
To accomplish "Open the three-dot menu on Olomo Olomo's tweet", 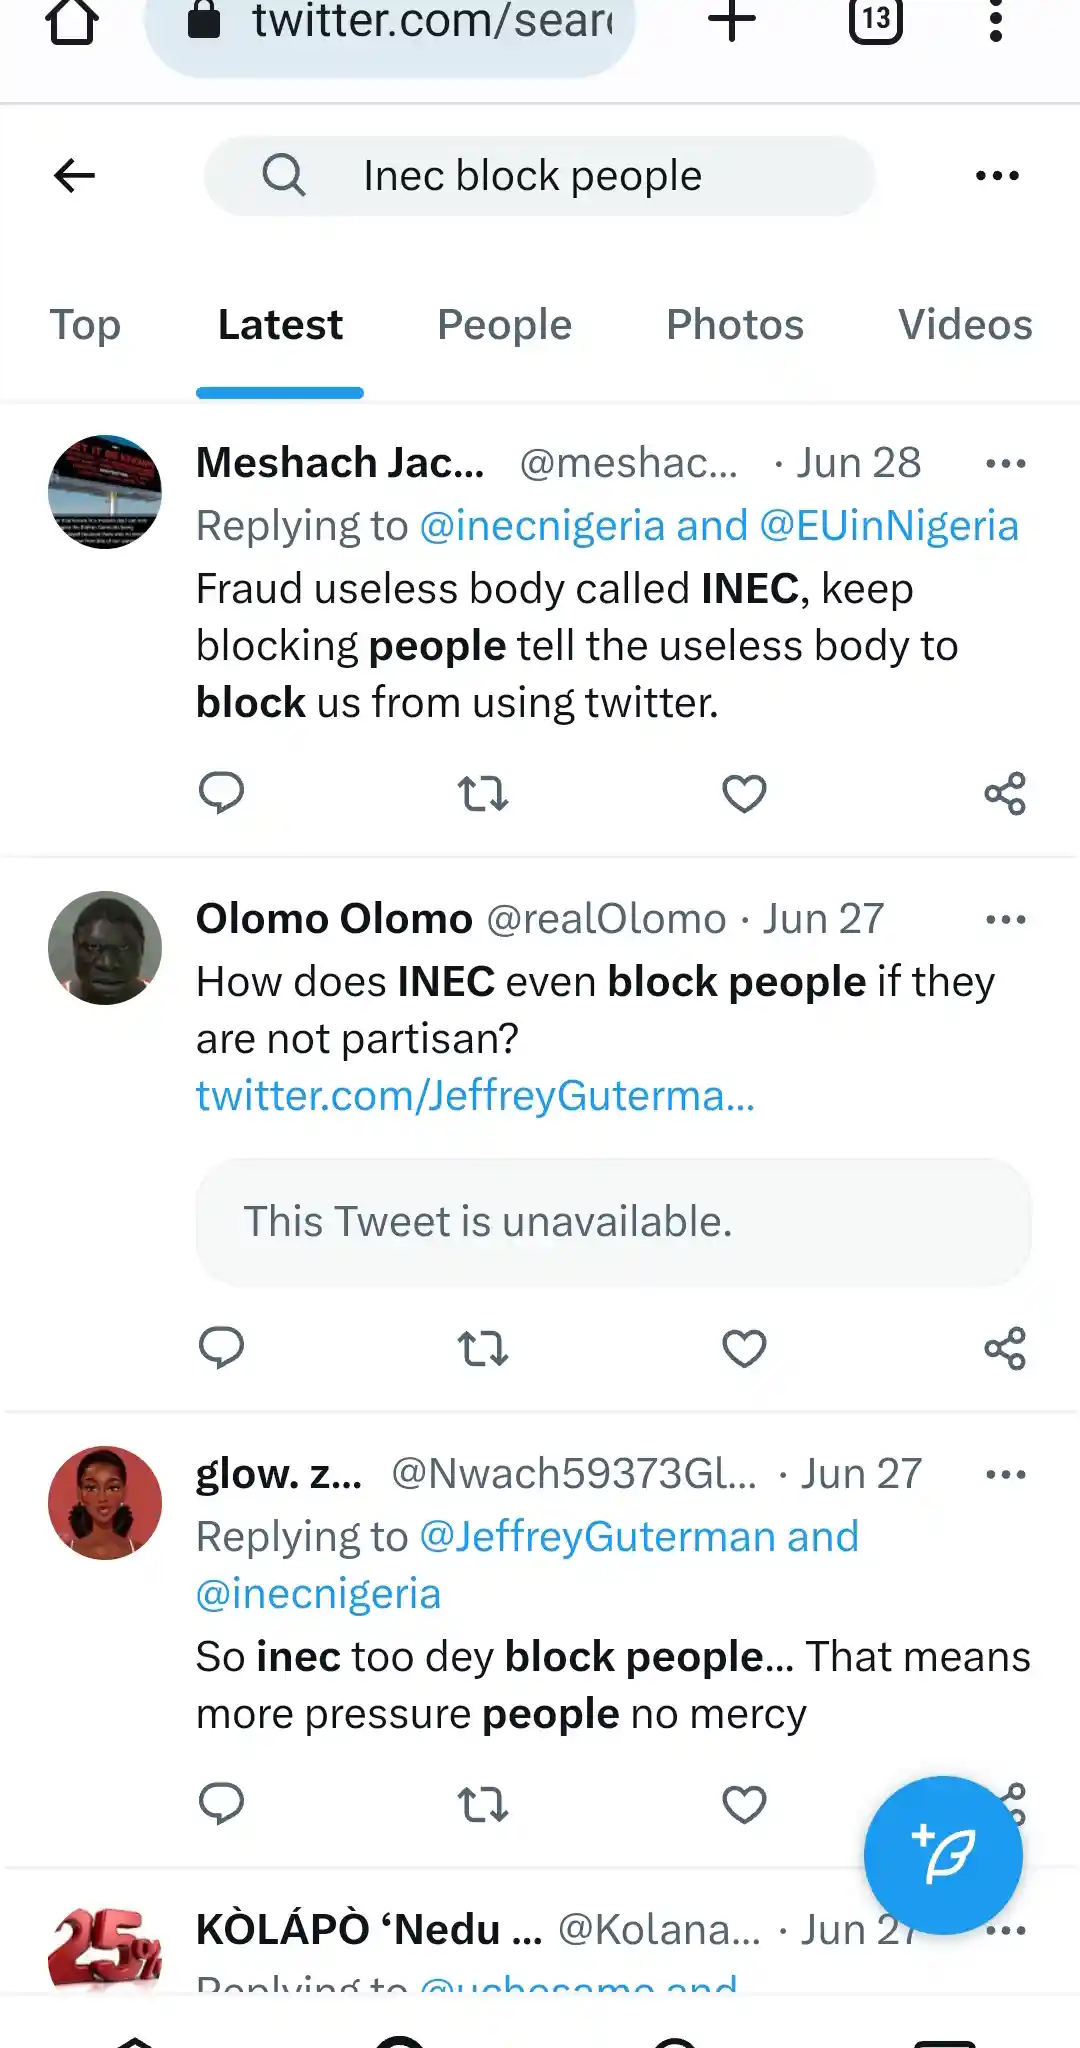I will pyautogui.click(x=1006, y=918).
